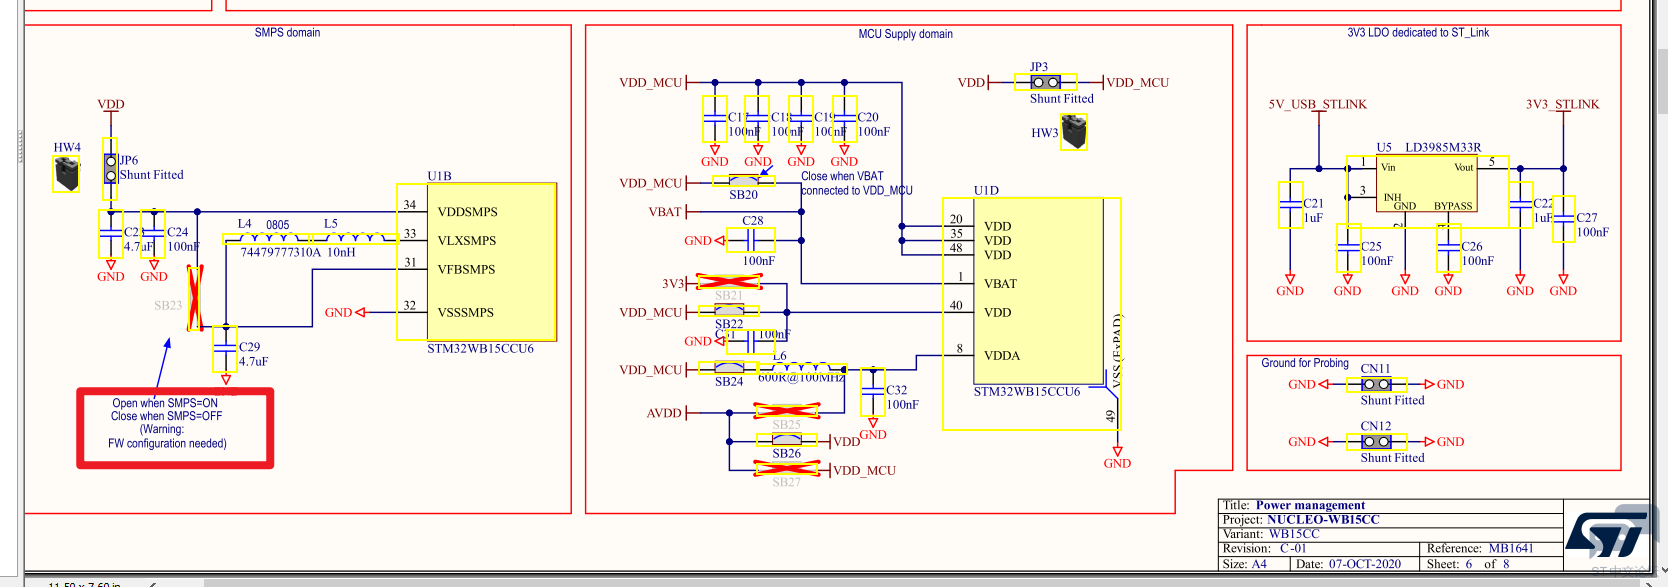Click the 'Revision: C-01' field

[1319, 548]
